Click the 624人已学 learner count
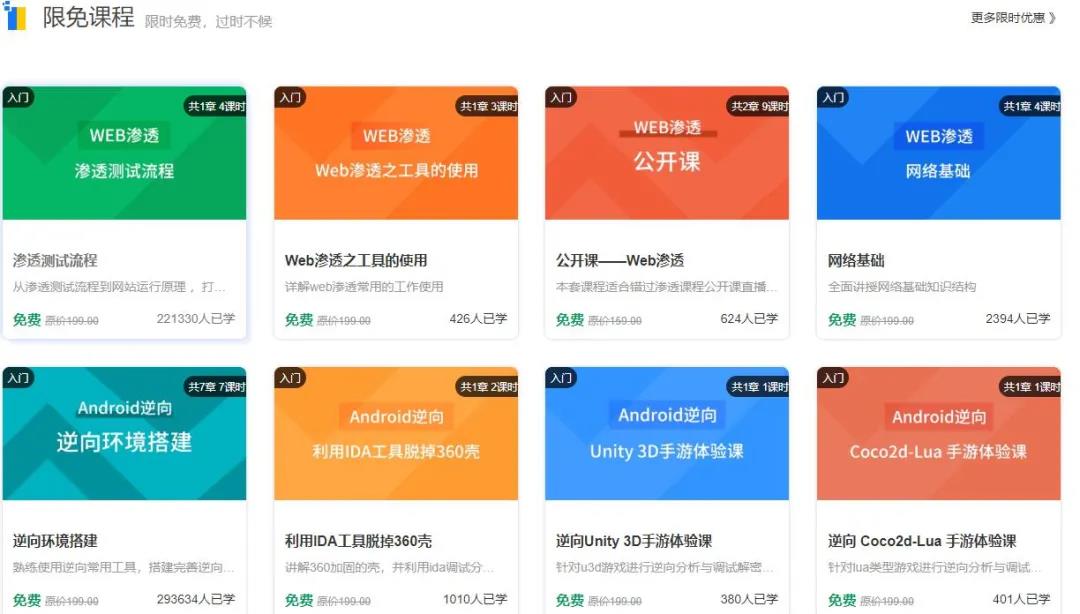 pos(749,318)
